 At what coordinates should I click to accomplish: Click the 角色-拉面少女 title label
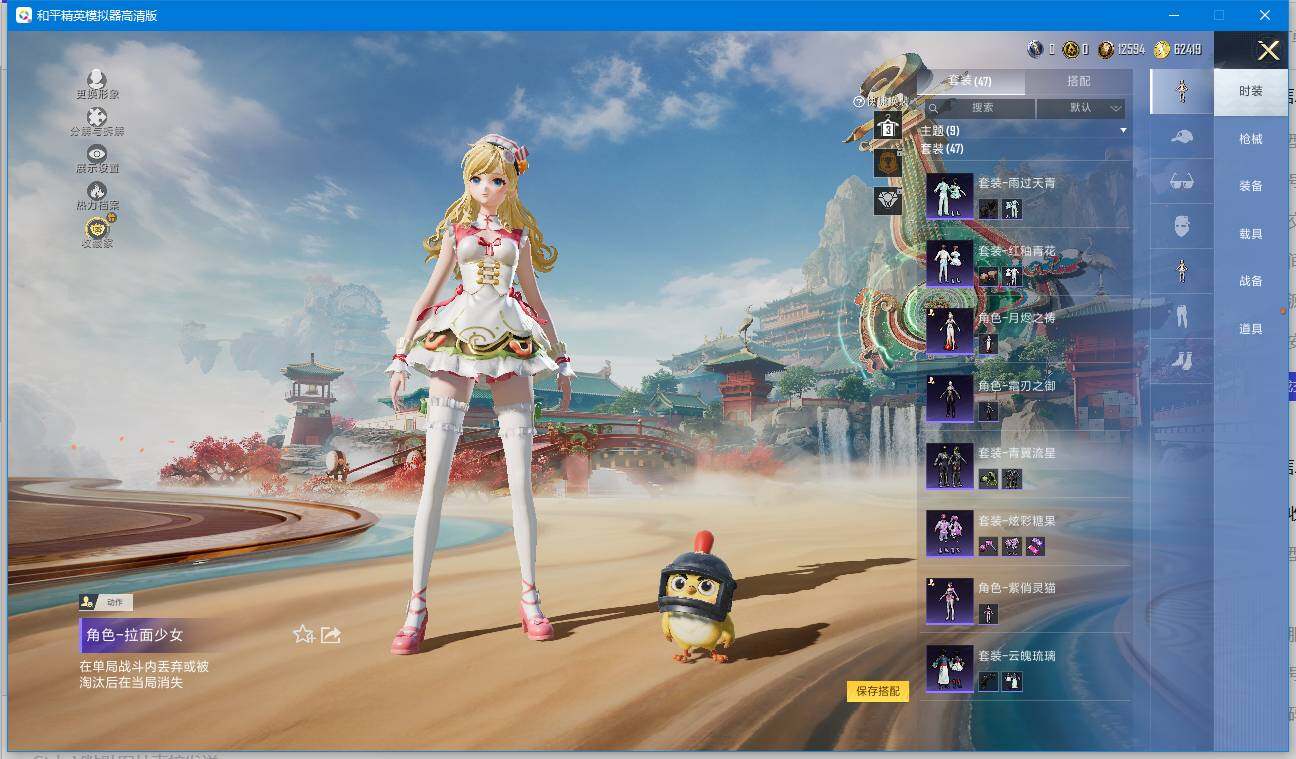click(135, 635)
